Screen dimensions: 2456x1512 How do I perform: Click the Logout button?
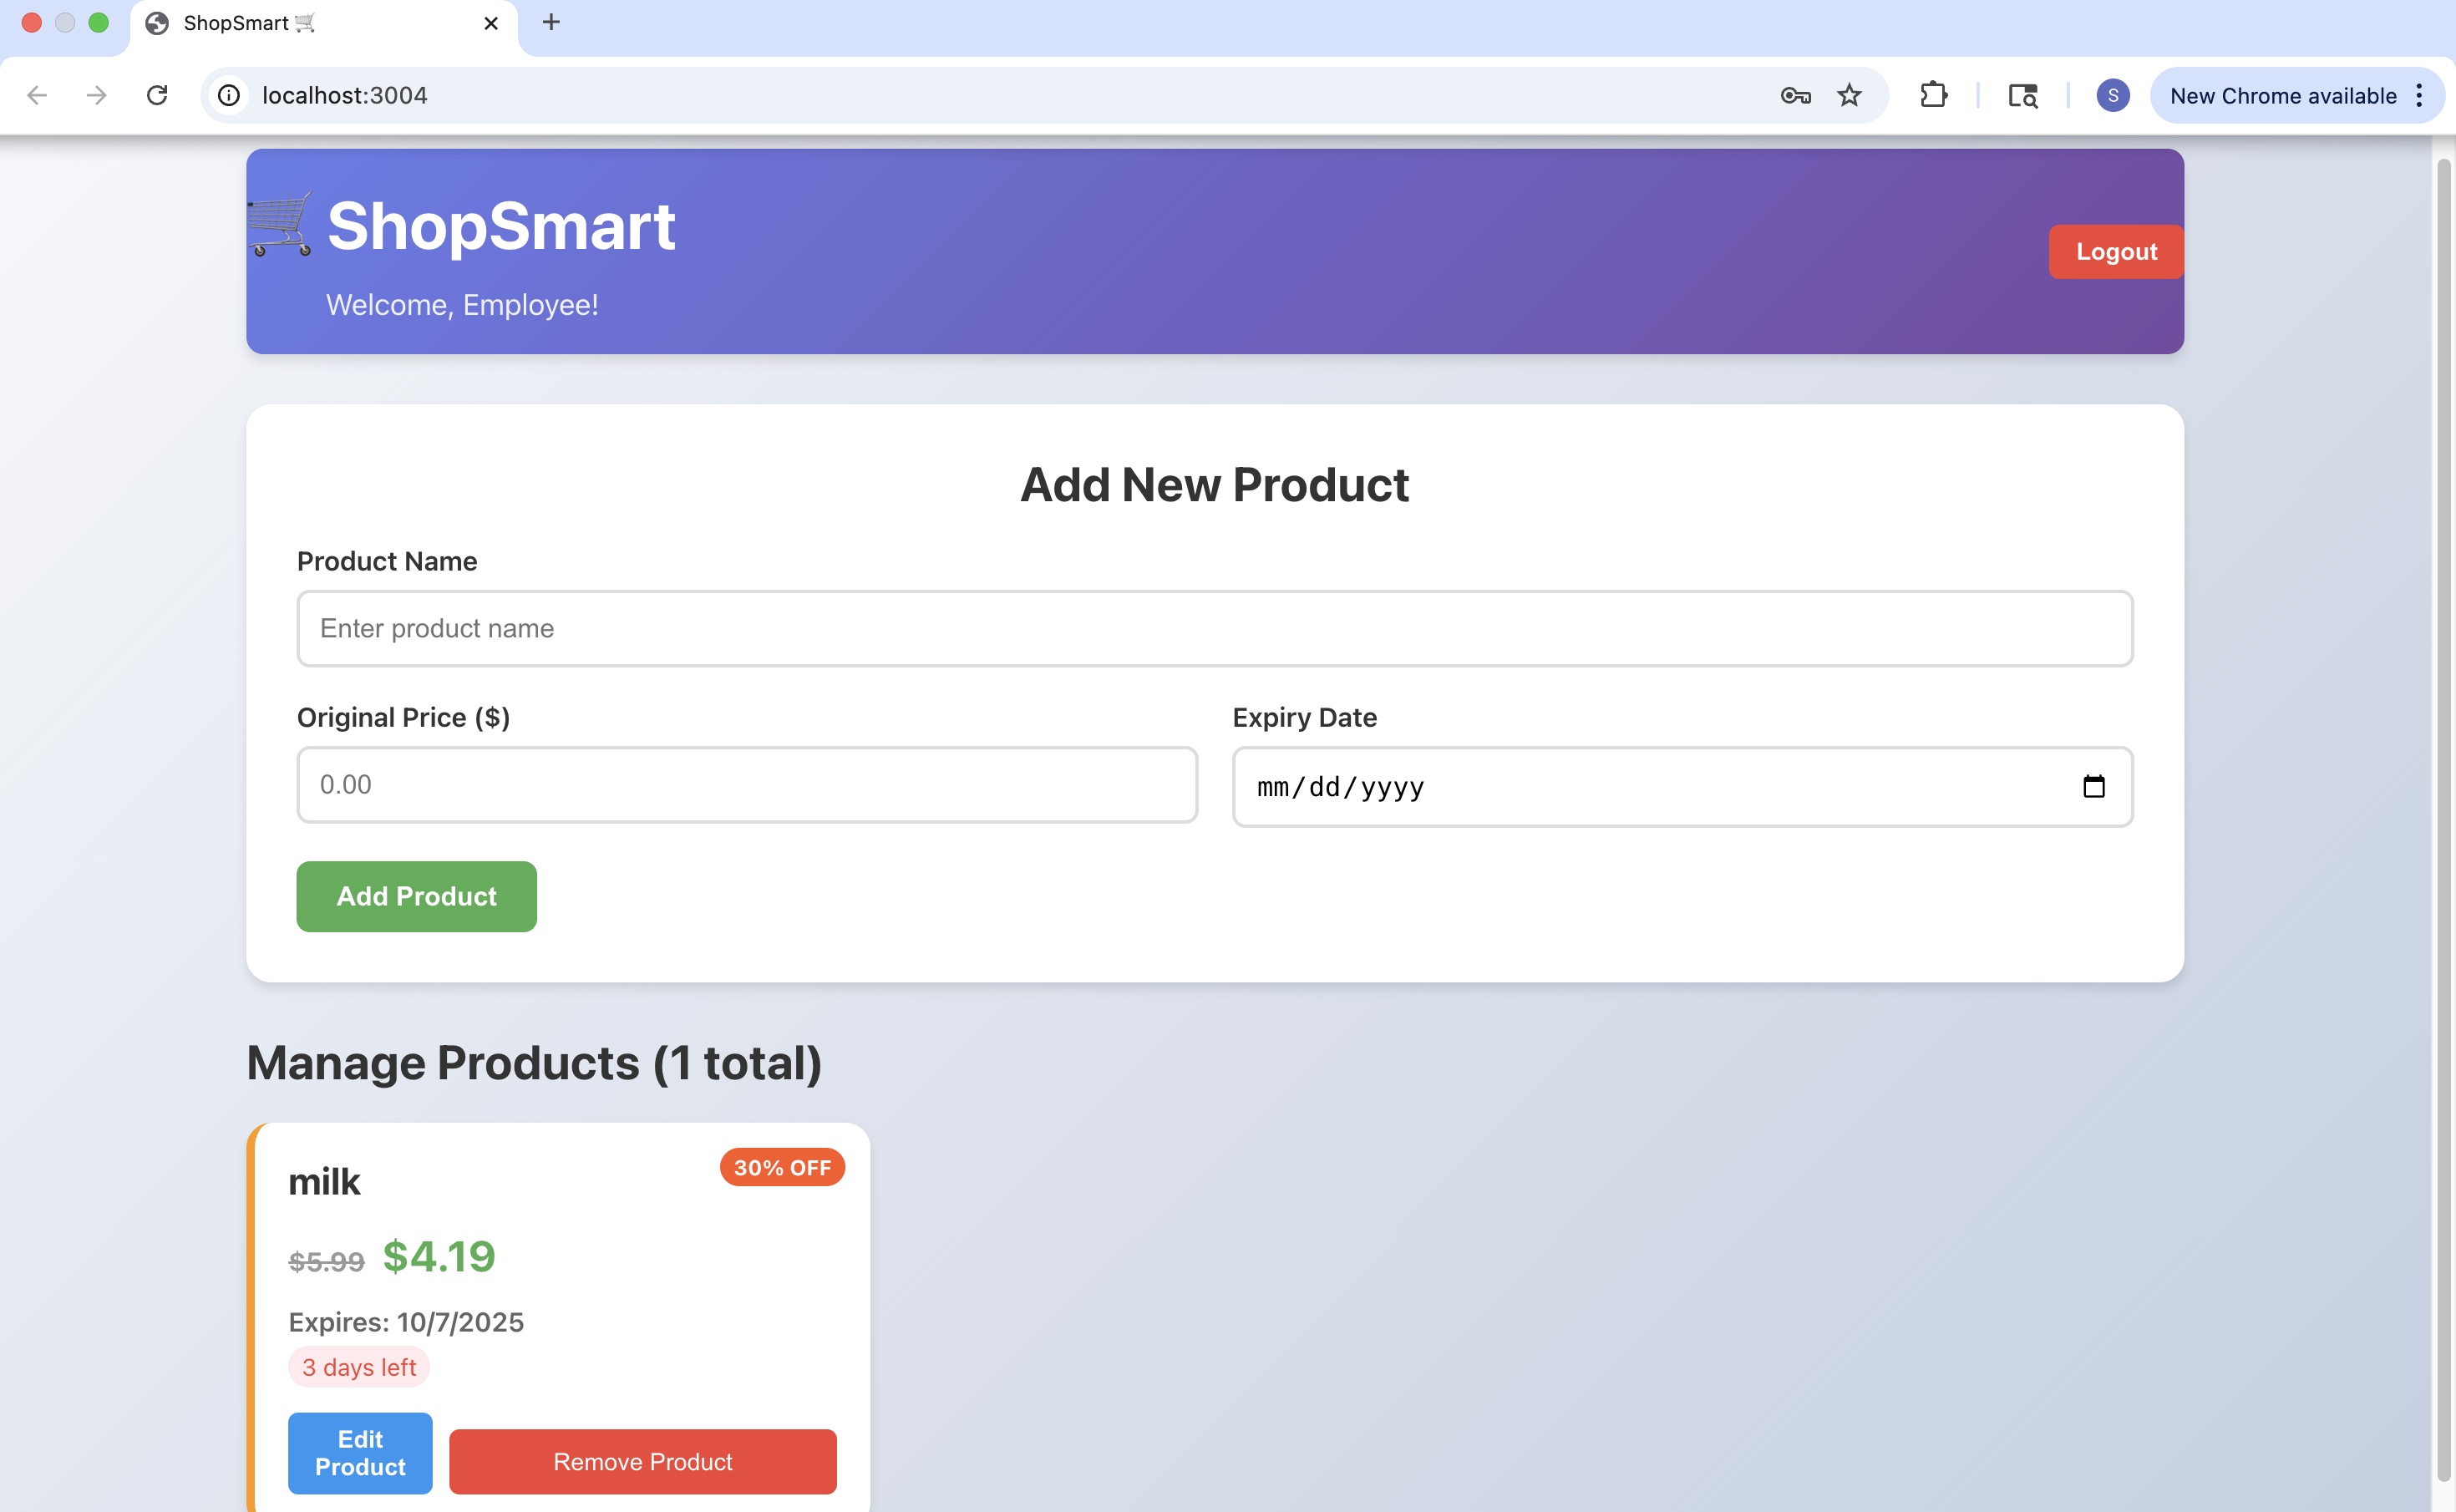pyautogui.click(x=2115, y=252)
